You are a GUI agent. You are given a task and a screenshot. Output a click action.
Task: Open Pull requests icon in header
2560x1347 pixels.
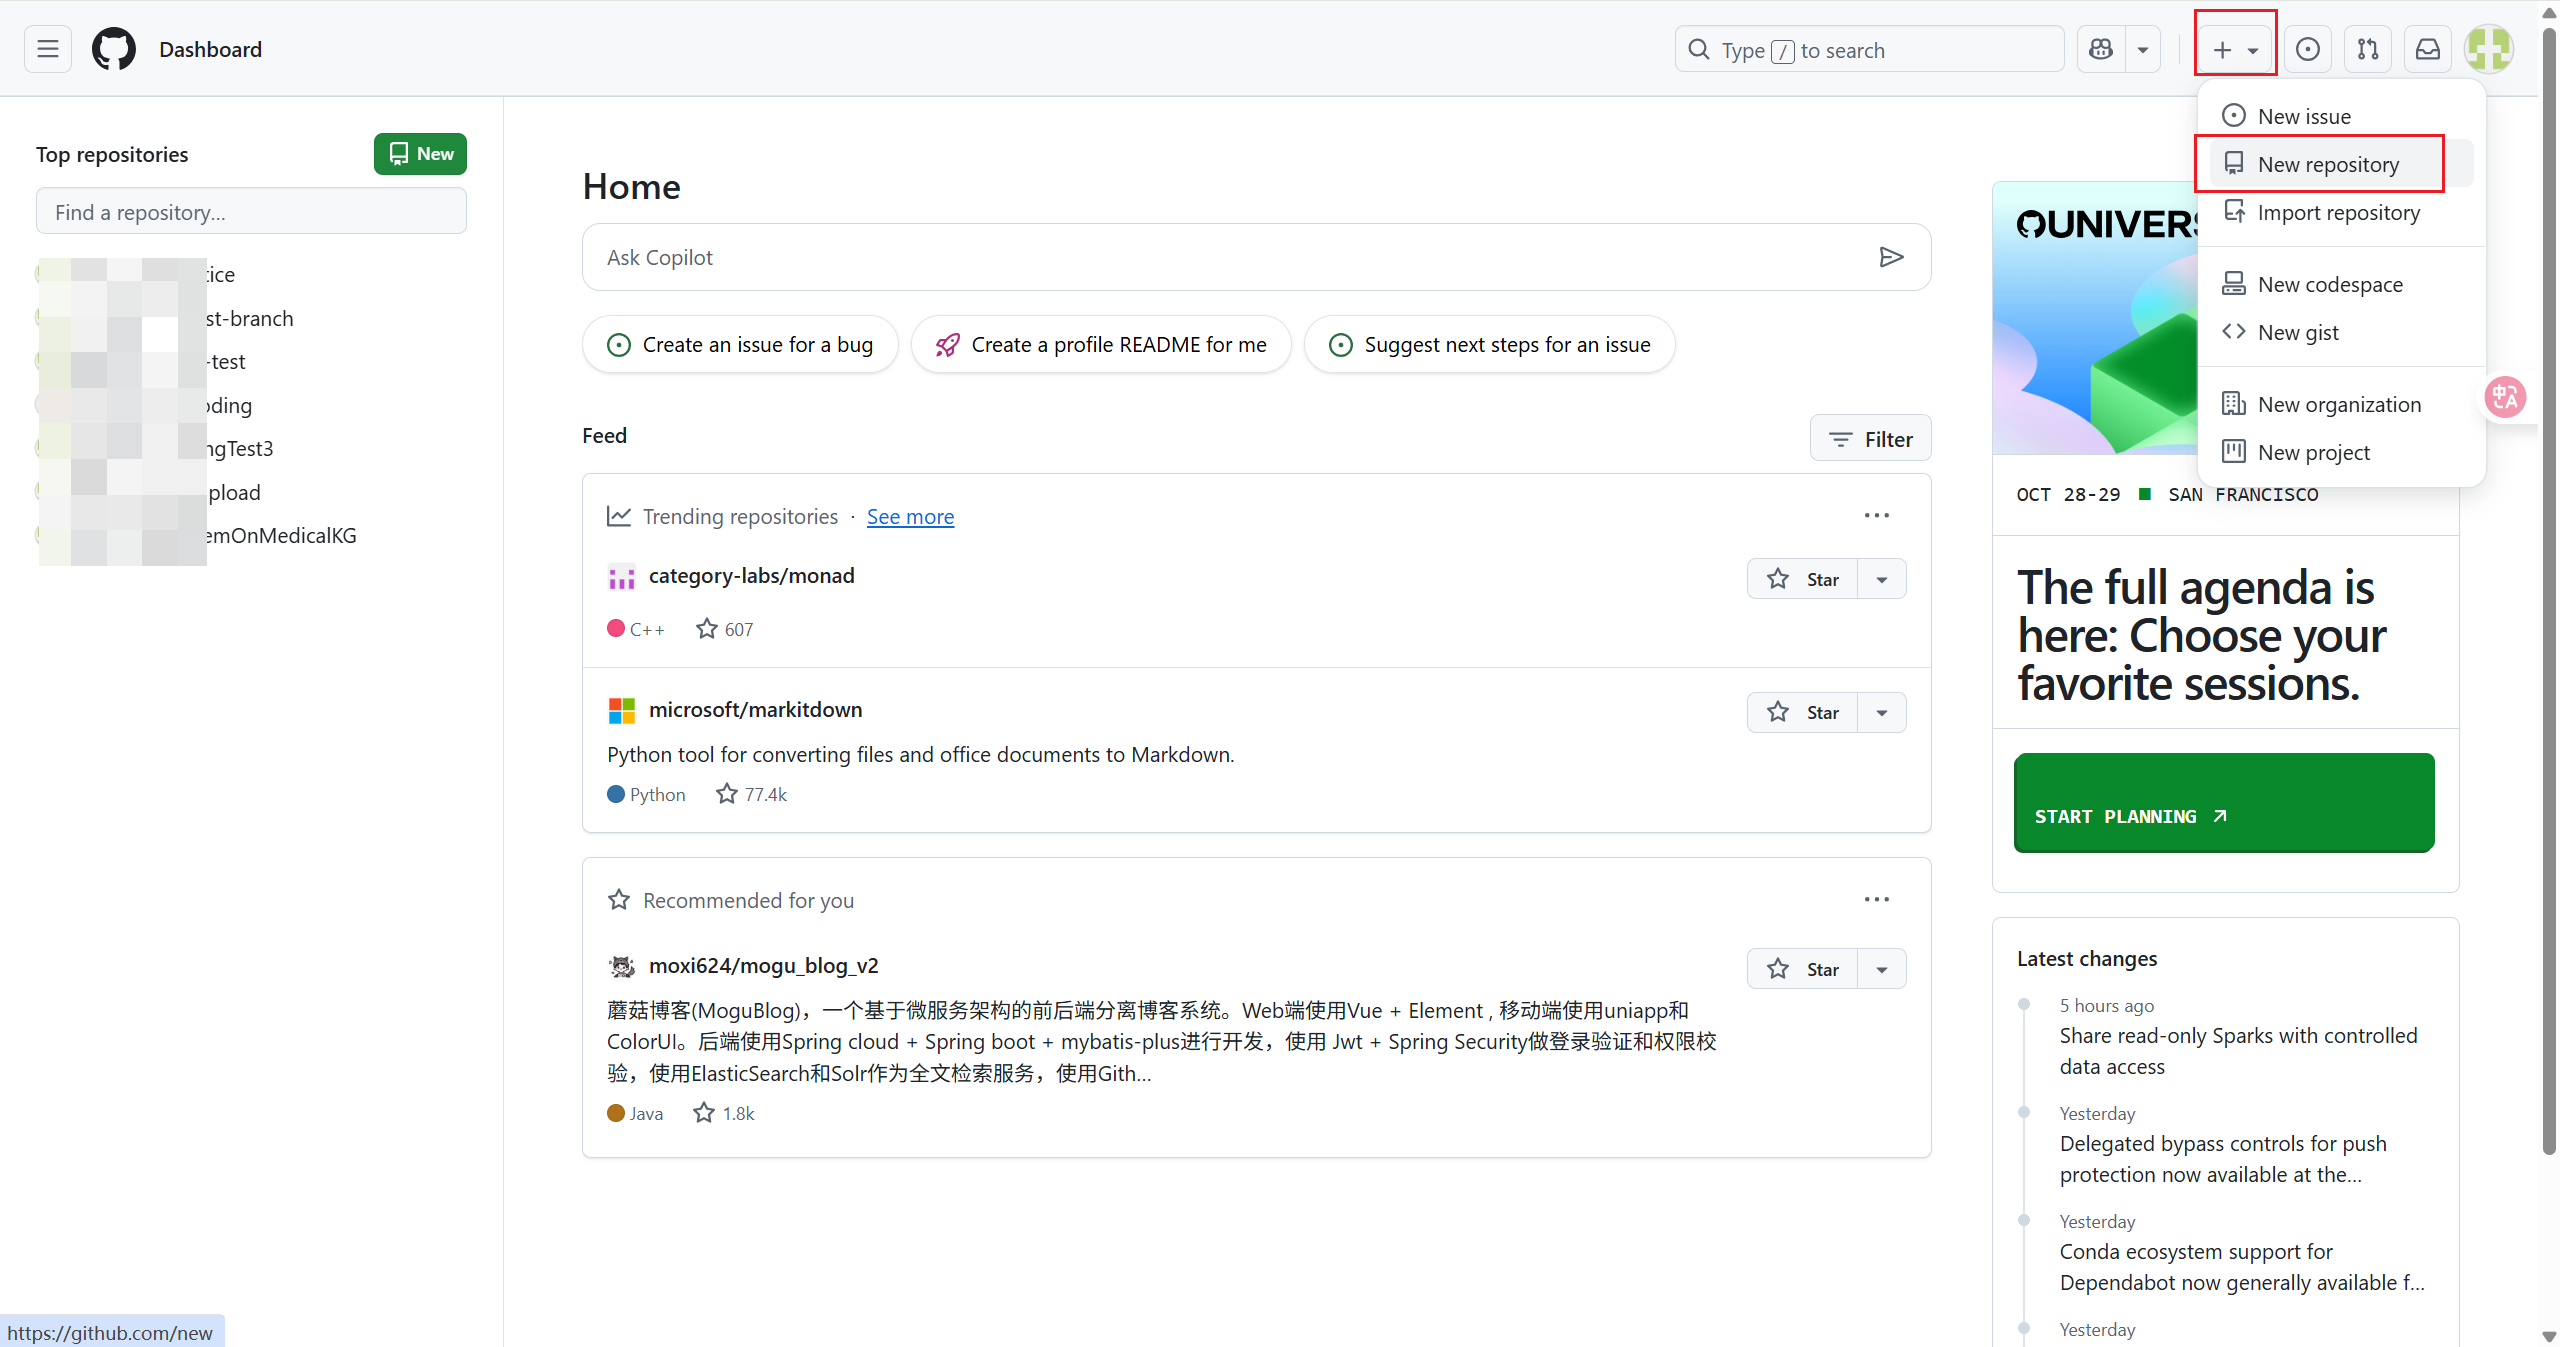[x=2368, y=49]
